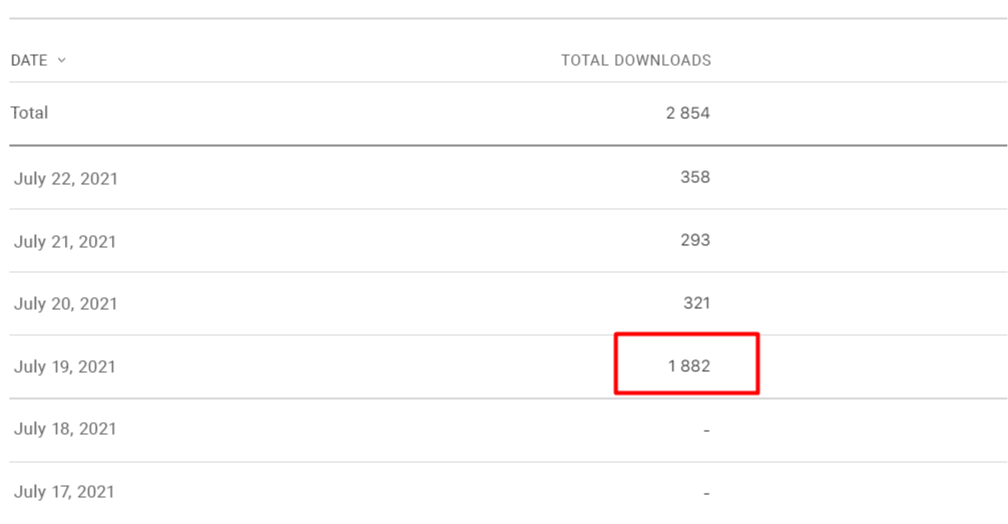Screen dimensions: 1008x524
Task: Select the Total summary row label
Action: pyautogui.click(x=30, y=113)
